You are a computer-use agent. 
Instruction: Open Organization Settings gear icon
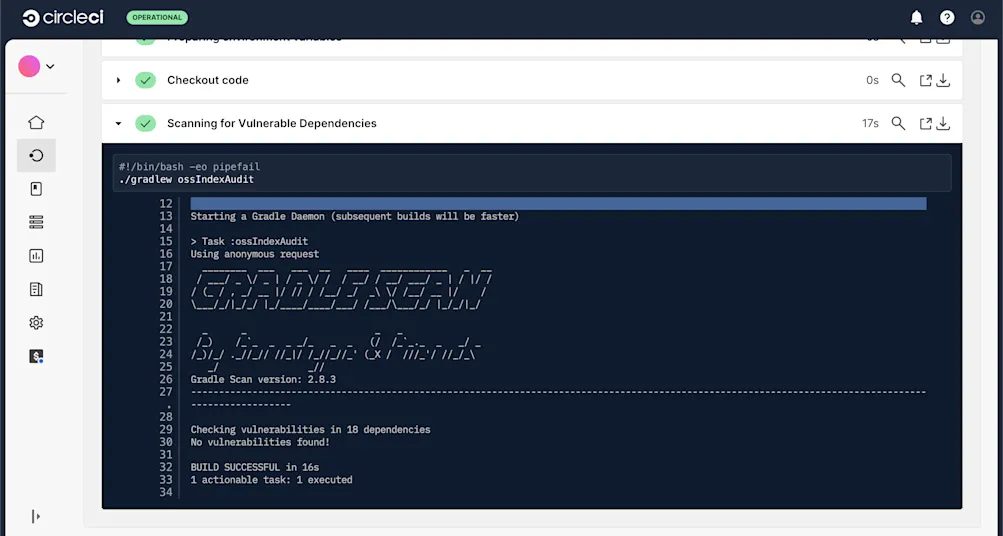36,322
